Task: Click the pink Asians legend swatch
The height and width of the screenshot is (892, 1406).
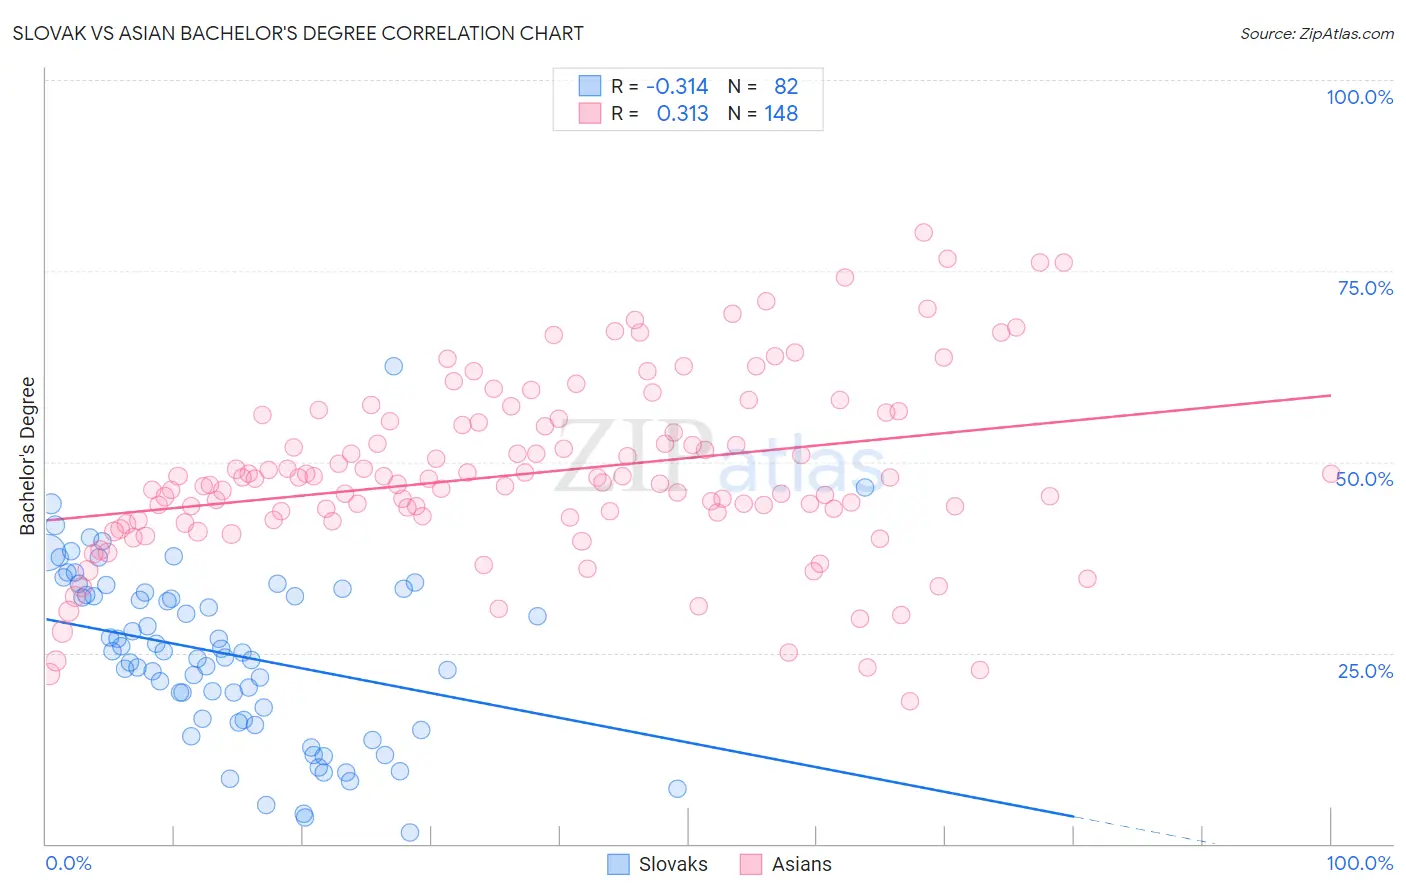Action: pyautogui.click(x=751, y=864)
